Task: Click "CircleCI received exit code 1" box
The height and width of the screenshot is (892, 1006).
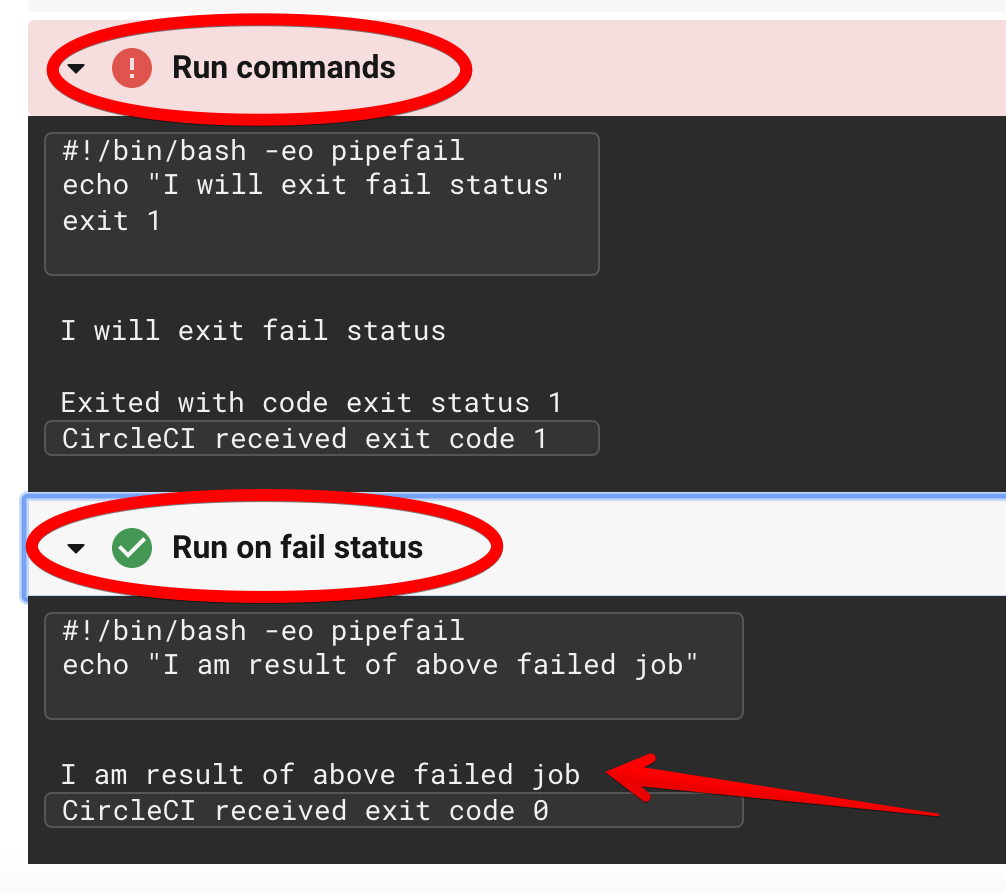Action: pyautogui.click(x=321, y=439)
